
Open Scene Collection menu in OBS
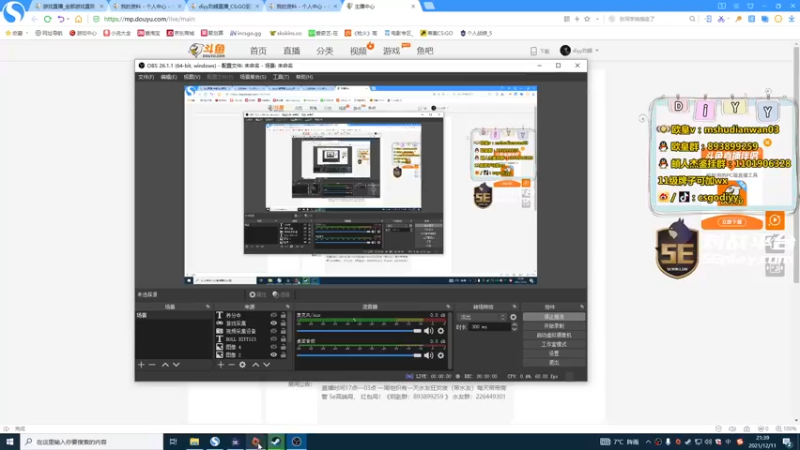pyautogui.click(x=253, y=77)
